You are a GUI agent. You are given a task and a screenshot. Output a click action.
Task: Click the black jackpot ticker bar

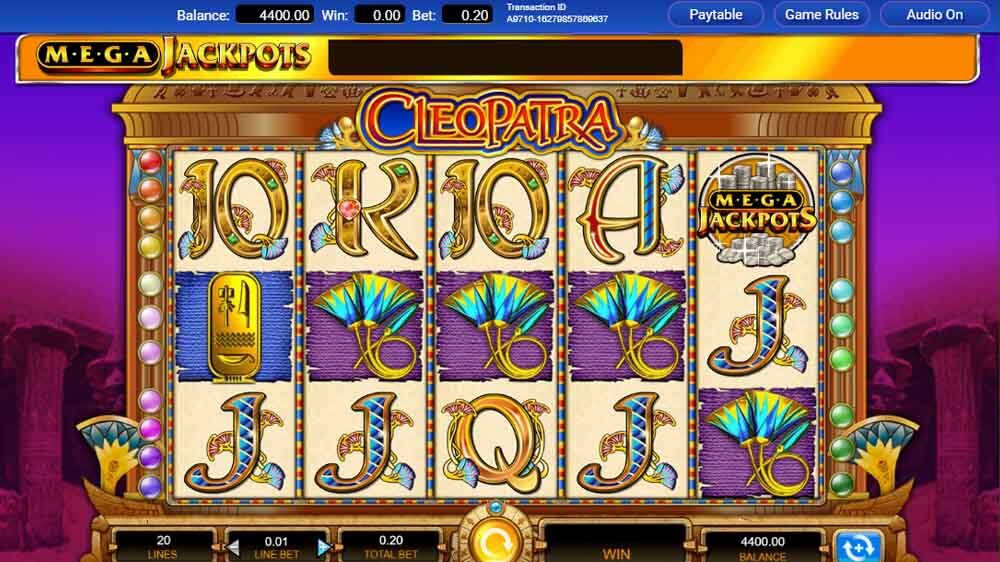505,57
